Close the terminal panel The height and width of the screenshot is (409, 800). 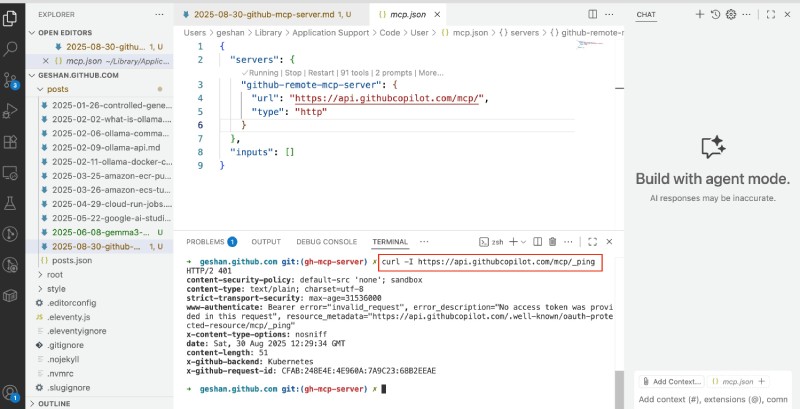pyautogui.click(x=609, y=242)
